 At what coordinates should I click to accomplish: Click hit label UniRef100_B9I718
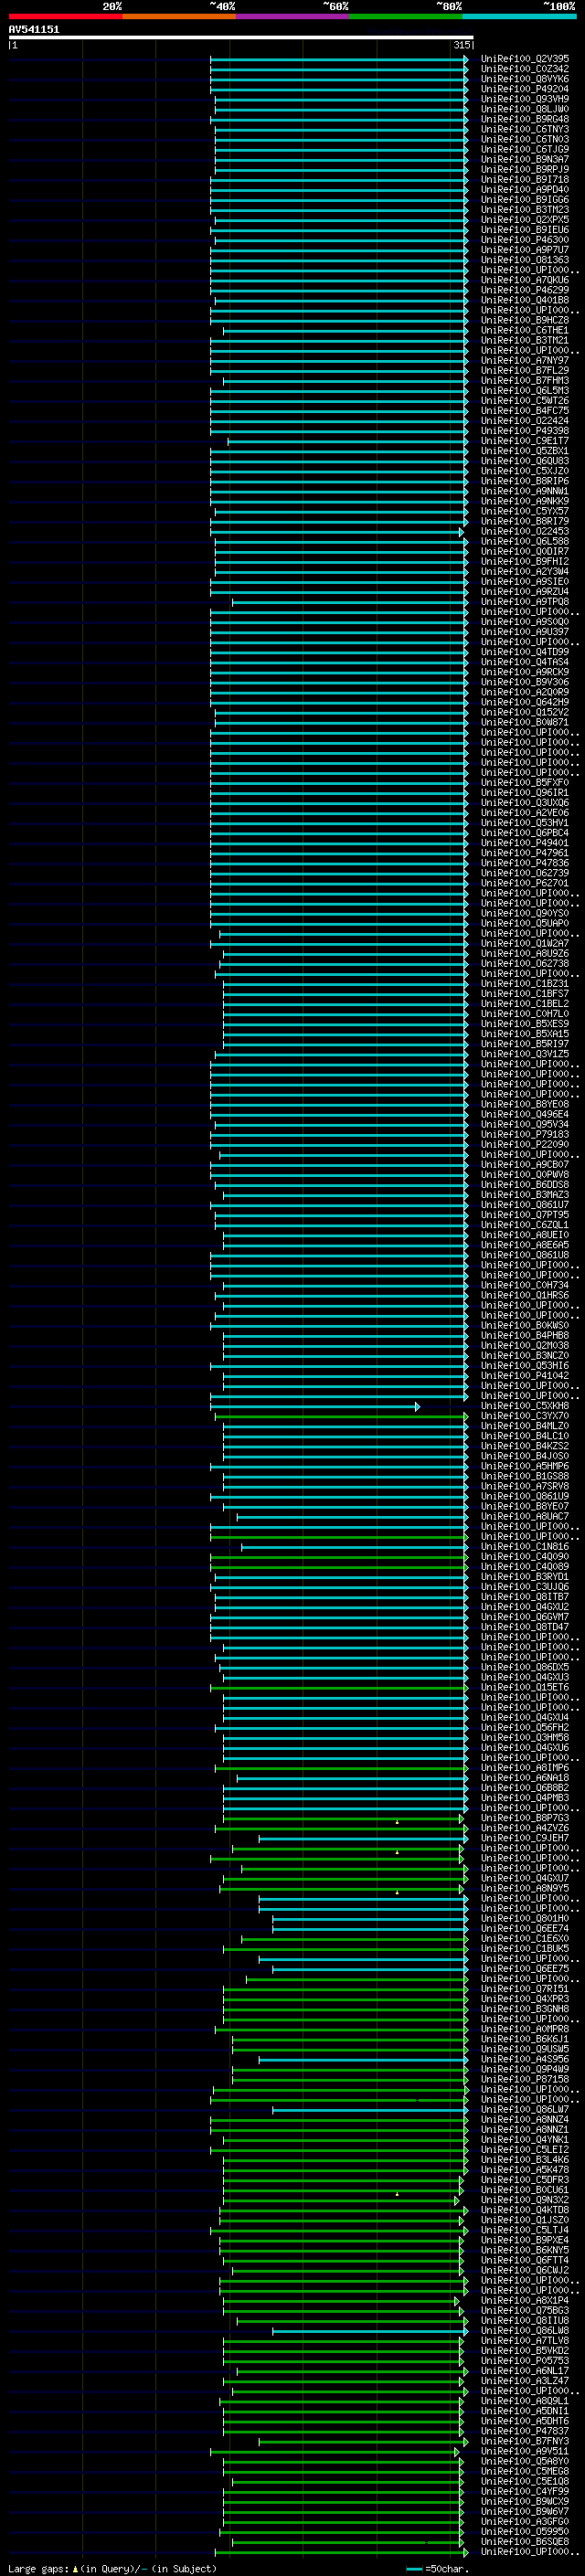pos(525,180)
